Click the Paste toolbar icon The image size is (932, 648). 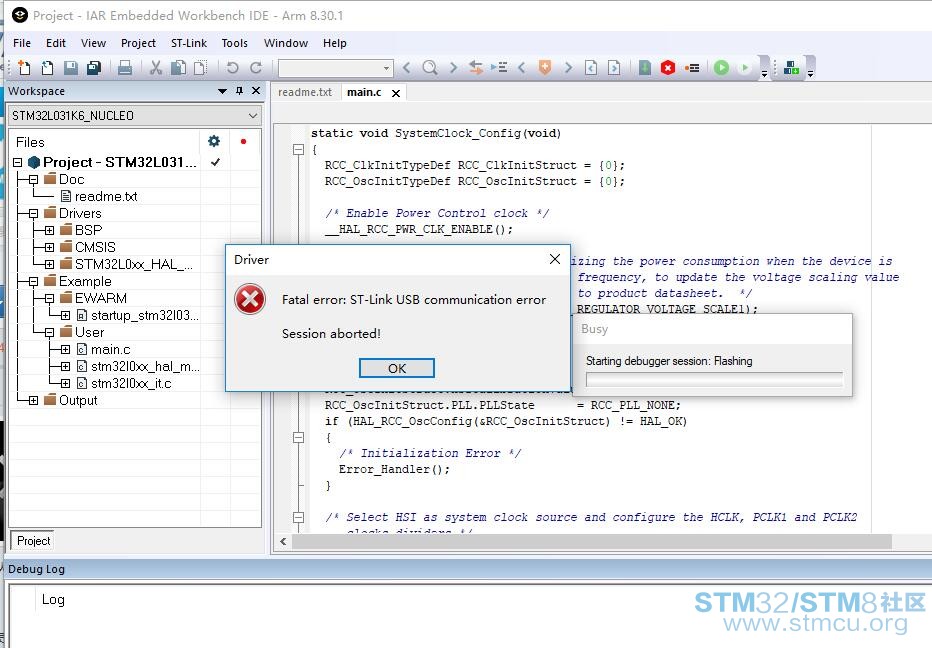[201, 68]
